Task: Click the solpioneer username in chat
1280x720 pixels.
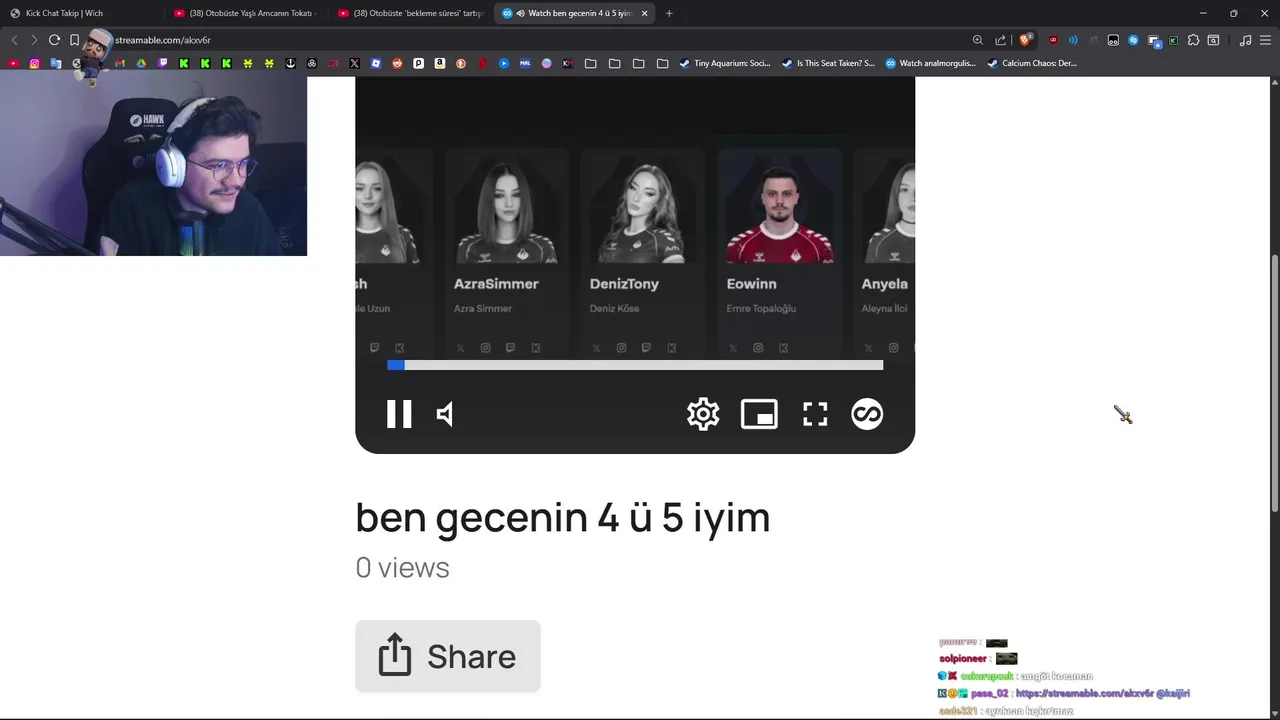Action: click(962, 659)
